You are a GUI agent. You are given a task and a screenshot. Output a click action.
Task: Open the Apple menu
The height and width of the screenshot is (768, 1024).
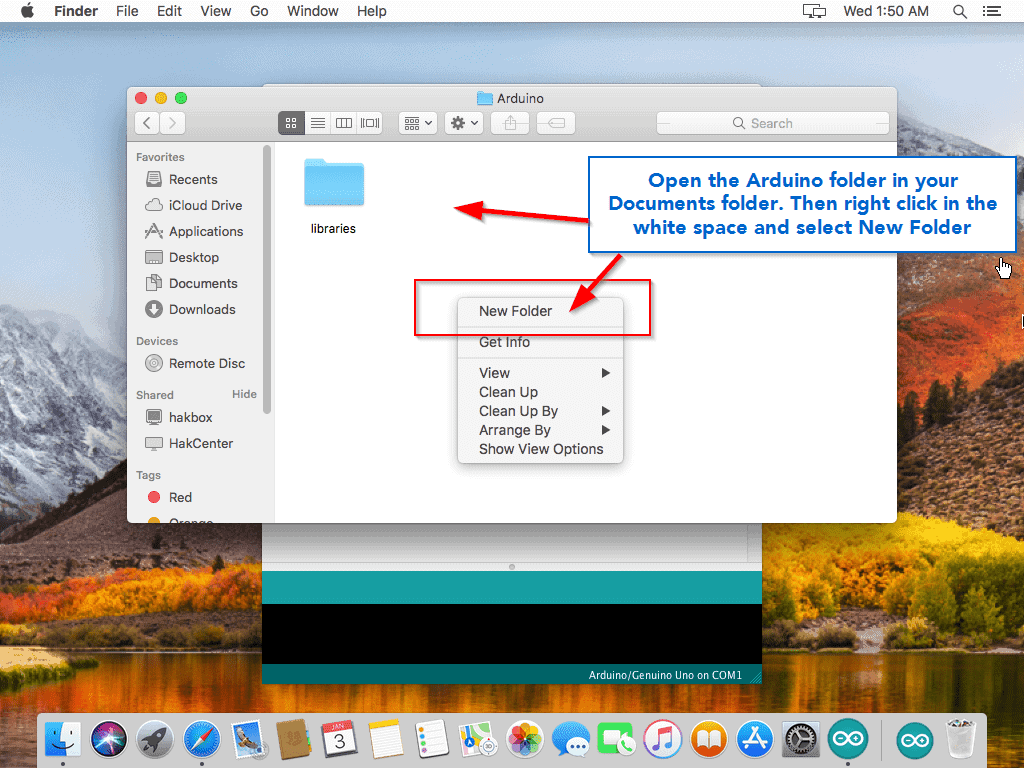pos(27,11)
